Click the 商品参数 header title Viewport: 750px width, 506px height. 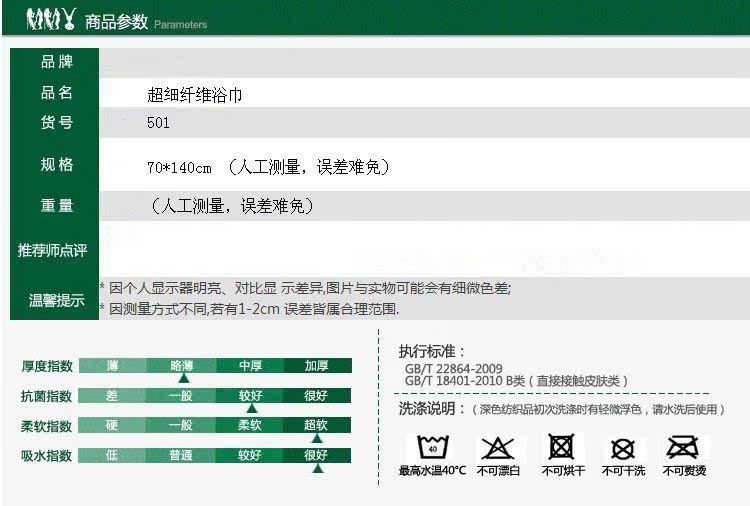116,22
